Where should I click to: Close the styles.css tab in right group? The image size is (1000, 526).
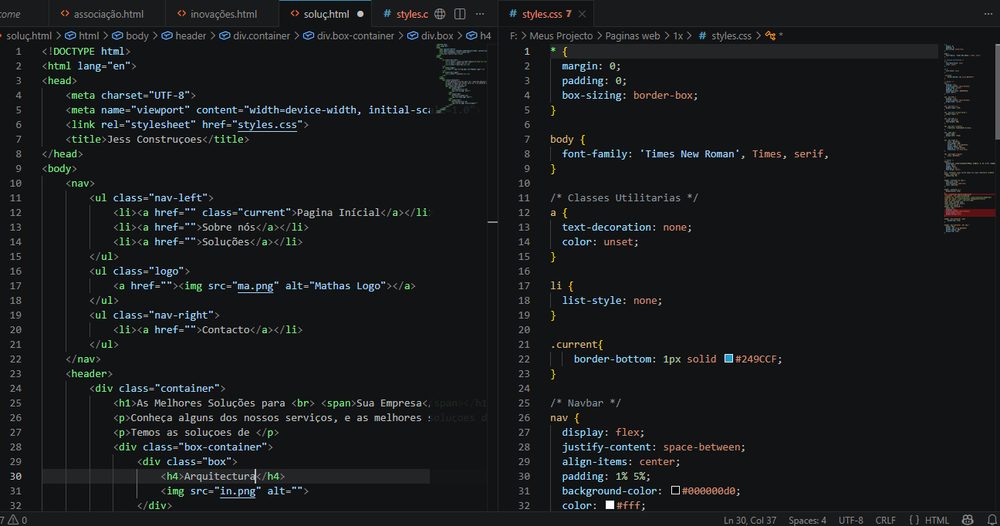tap(582, 13)
